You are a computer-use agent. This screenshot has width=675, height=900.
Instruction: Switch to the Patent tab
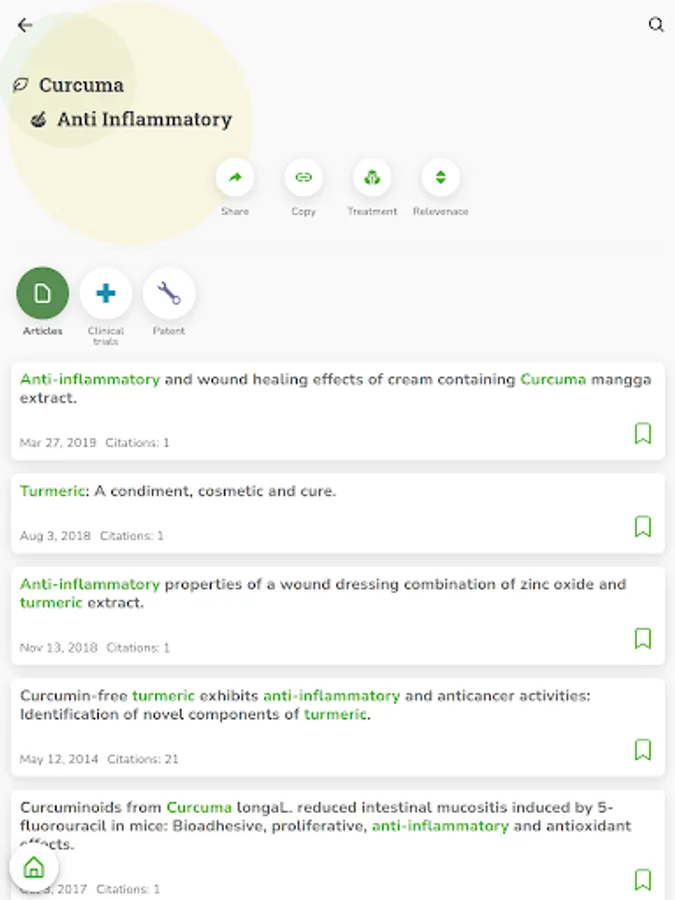pyautogui.click(x=169, y=293)
